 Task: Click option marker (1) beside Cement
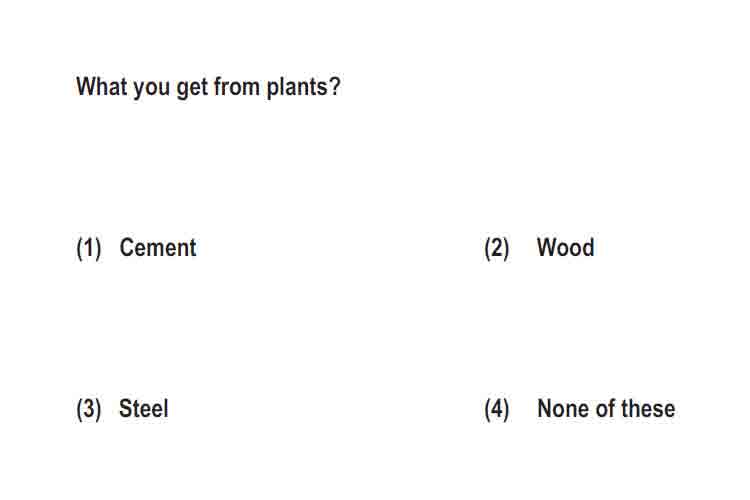pyautogui.click(x=89, y=249)
